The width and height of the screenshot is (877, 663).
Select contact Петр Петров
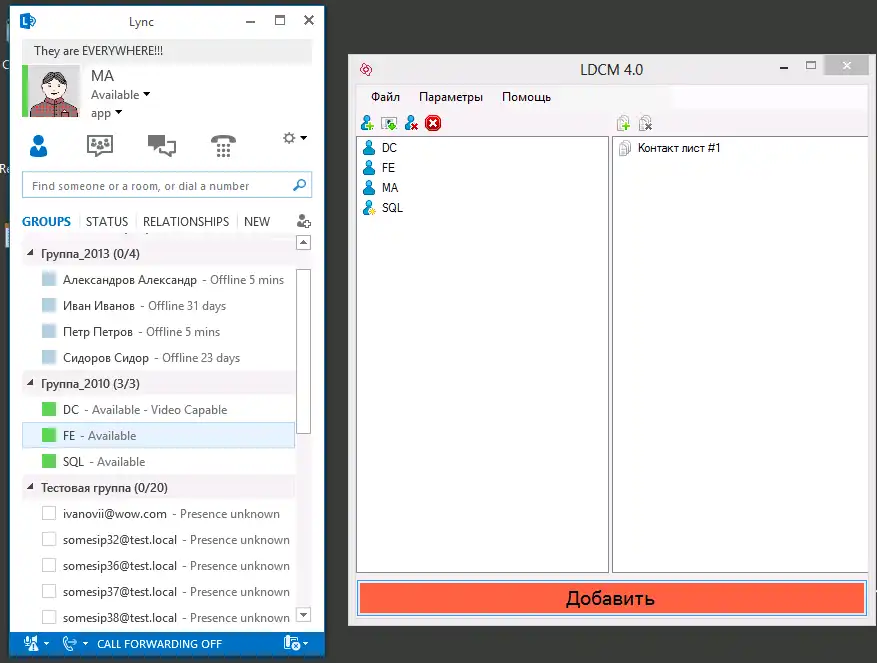(x=158, y=332)
